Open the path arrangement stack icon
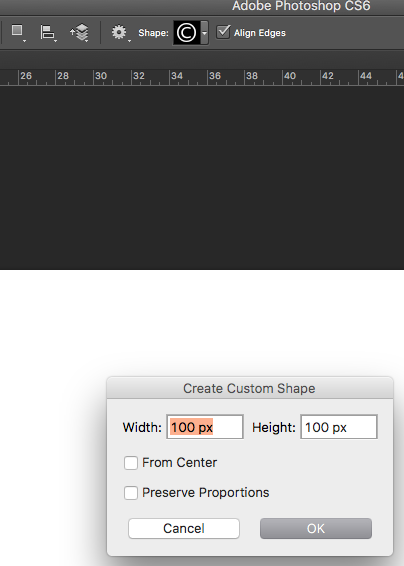This screenshot has width=404, height=566. click(79, 32)
